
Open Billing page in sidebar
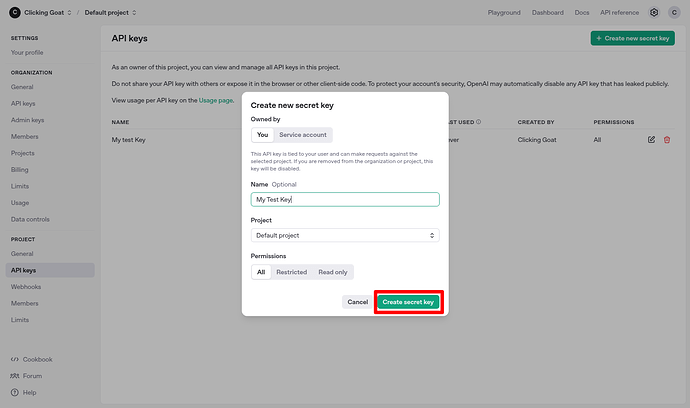click(x=19, y=169)
